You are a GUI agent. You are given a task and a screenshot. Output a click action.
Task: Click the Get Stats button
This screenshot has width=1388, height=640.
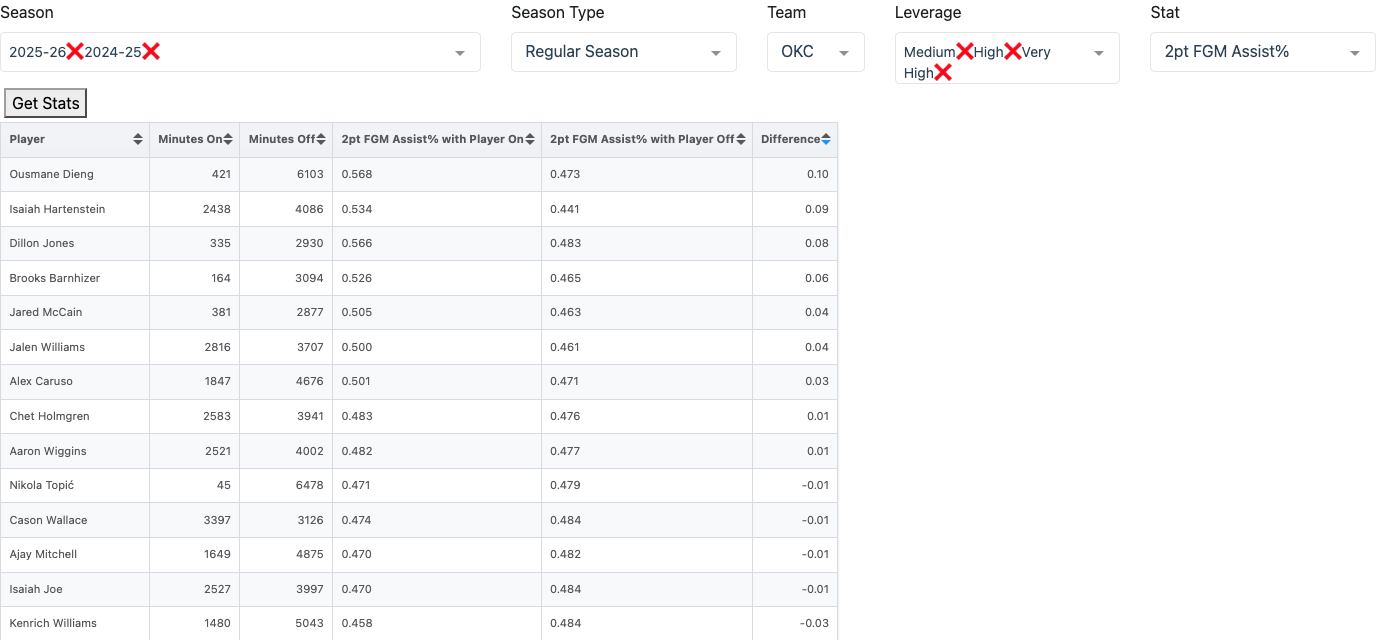tap(46, 103)
